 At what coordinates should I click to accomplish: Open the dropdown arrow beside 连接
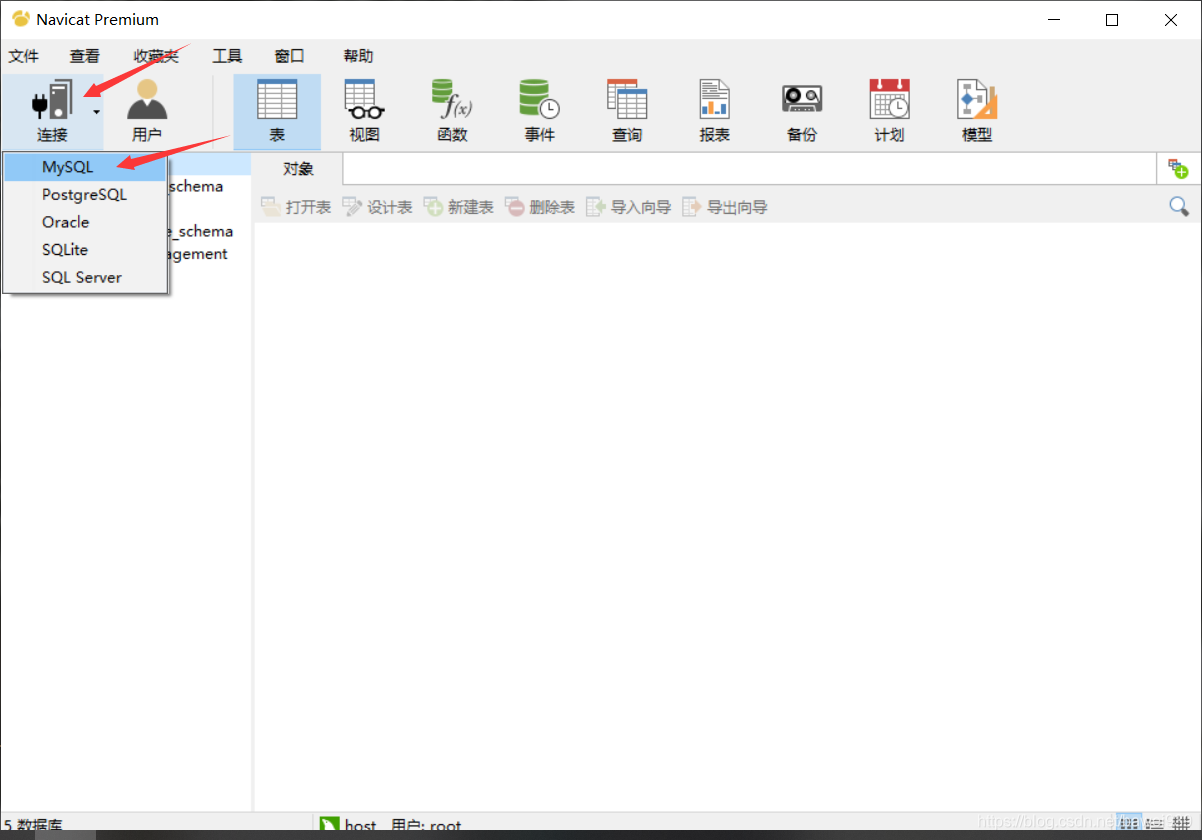tap(97, 112)
